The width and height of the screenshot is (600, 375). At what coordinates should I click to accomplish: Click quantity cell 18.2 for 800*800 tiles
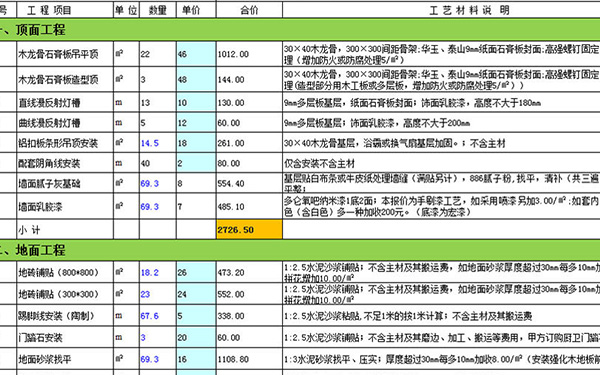coord(158,272)
